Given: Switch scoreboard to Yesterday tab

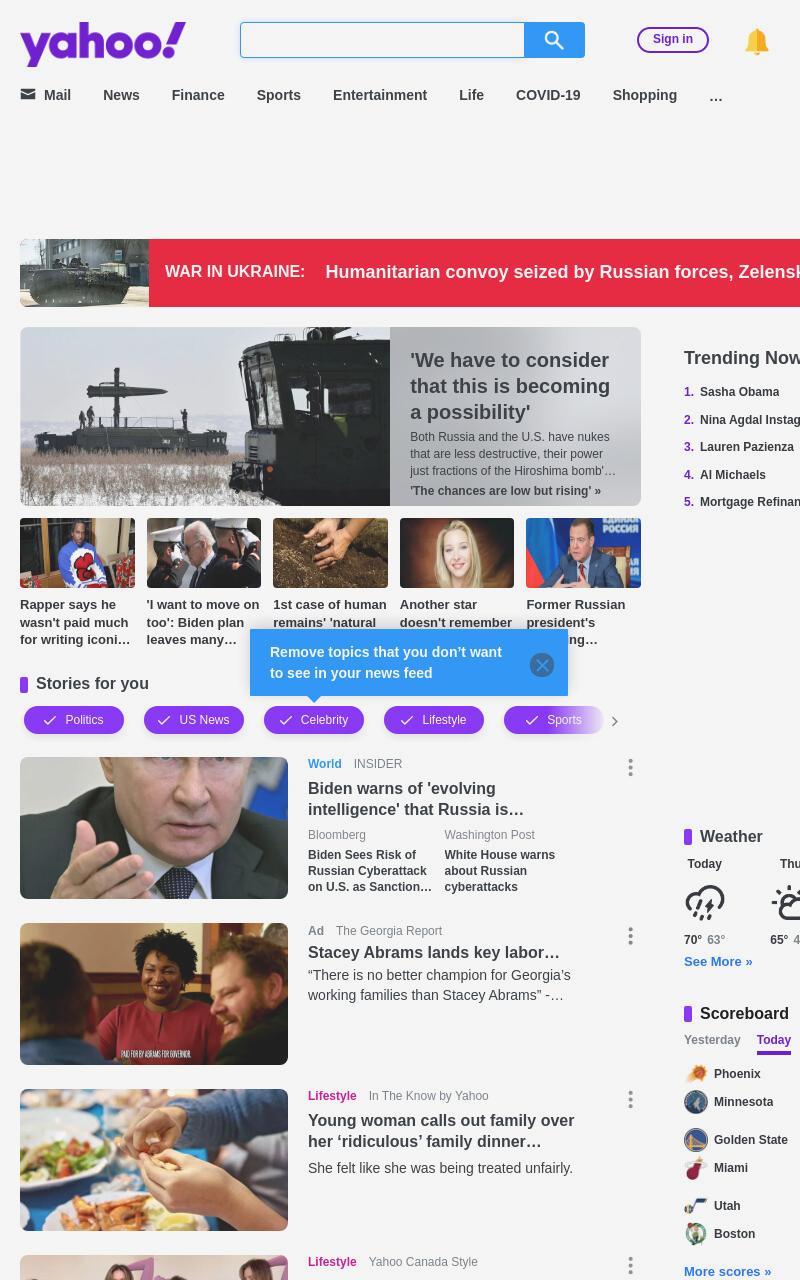Looking at the screenshot, I should 712,1040.
